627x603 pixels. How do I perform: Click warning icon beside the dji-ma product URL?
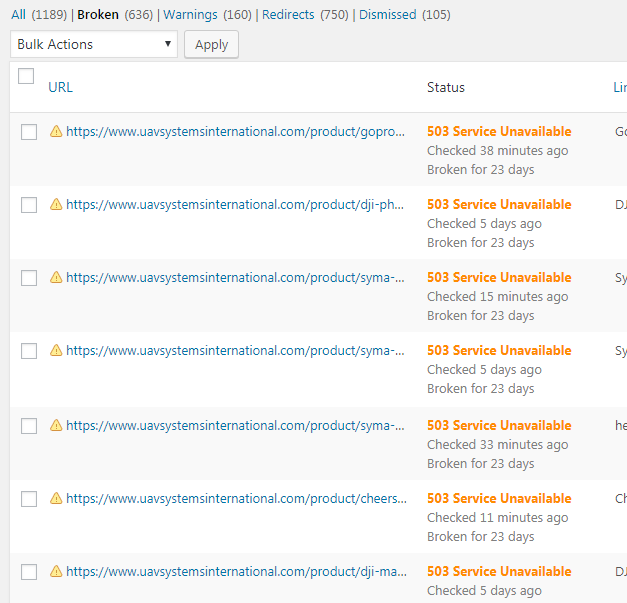point(56,571)
